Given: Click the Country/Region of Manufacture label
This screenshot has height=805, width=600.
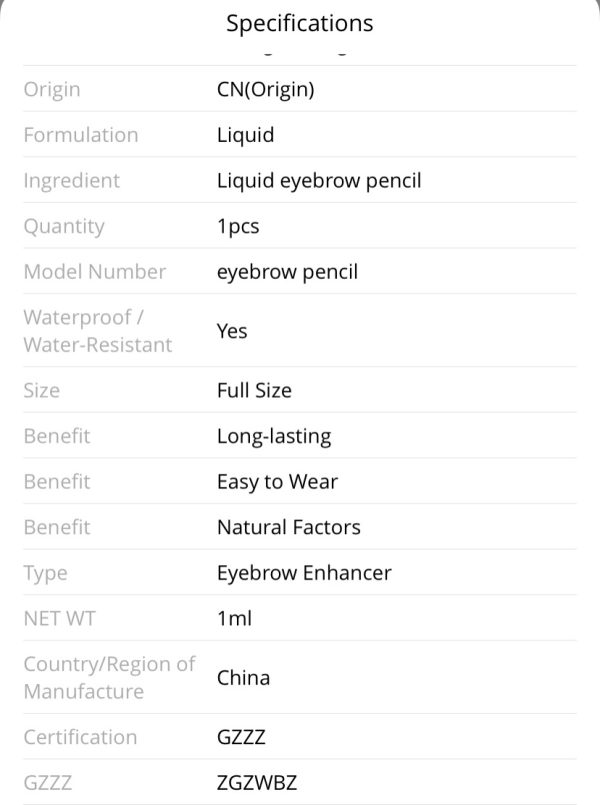Looking at the screenshot, I should (109, 678).
